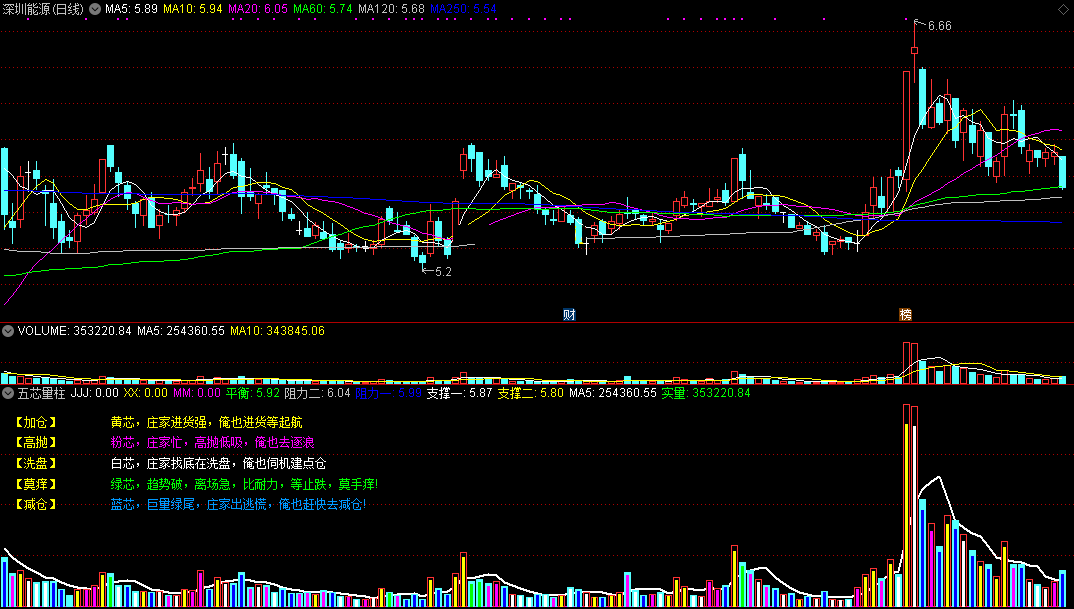Select the MA120: 5.68 indicator label

pyautogui.click(x=391, y=10)
